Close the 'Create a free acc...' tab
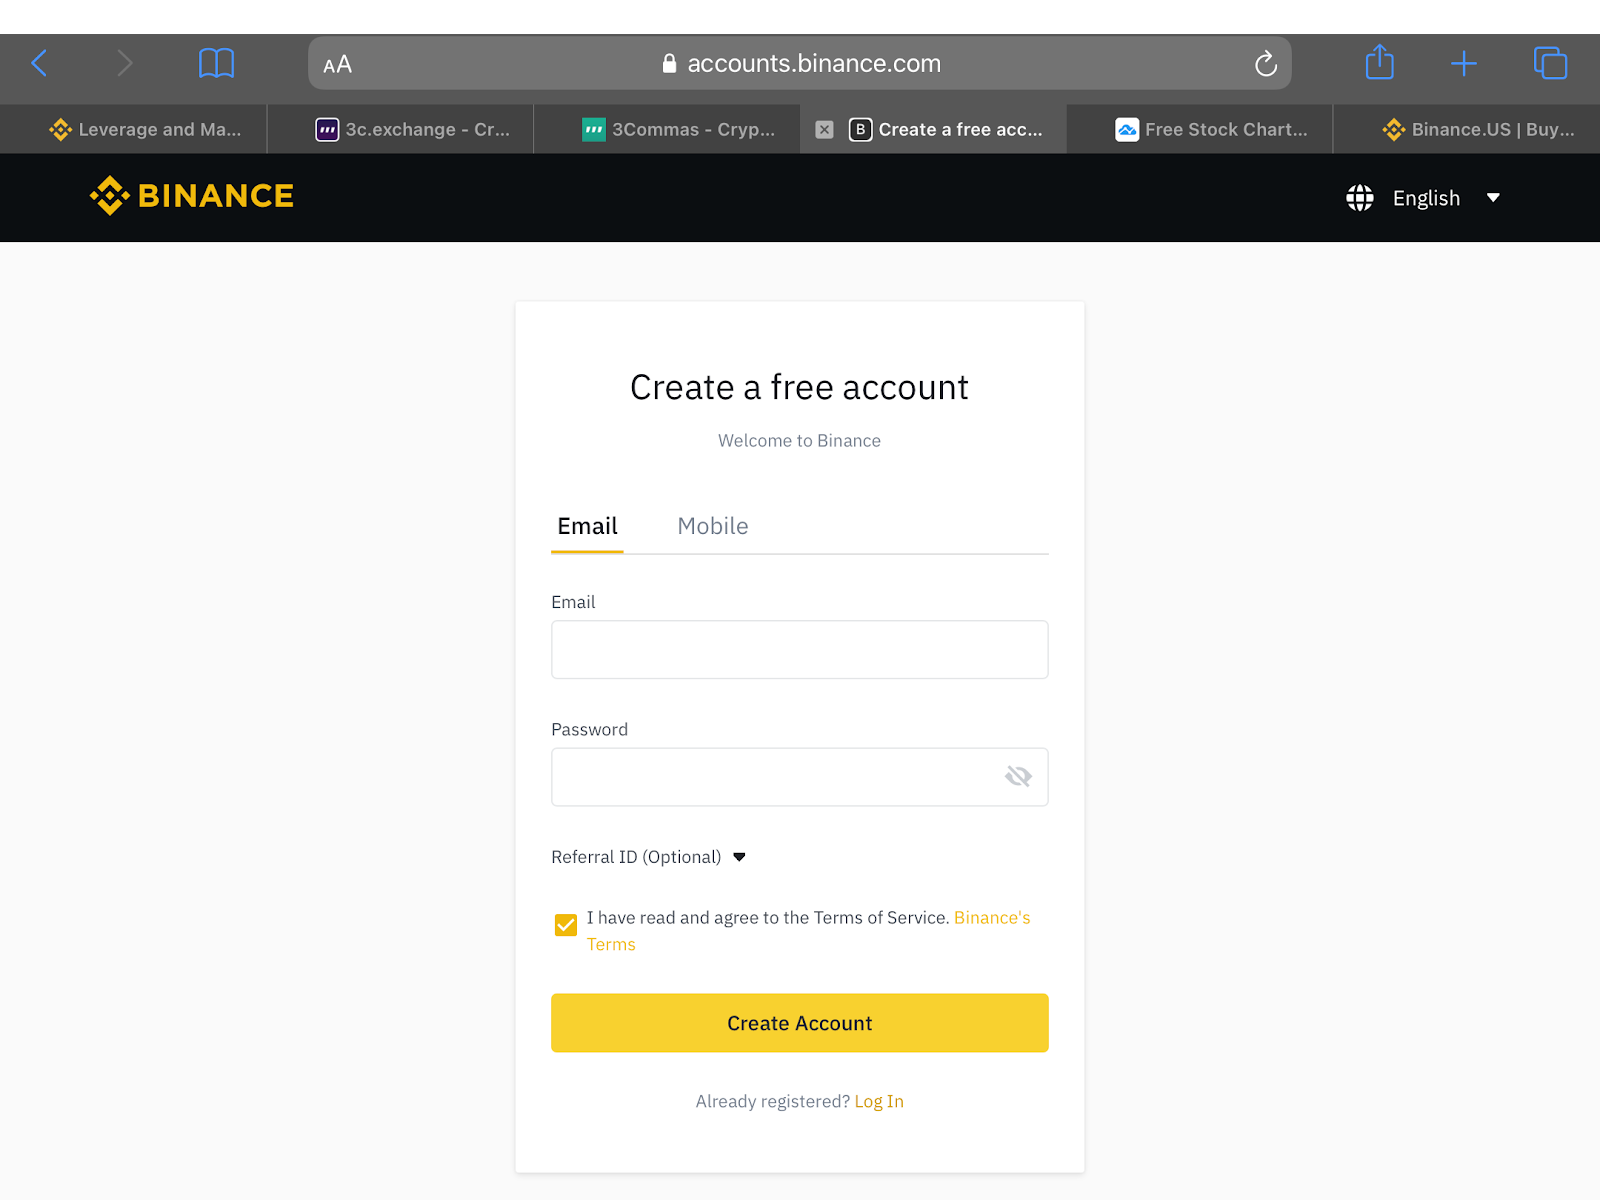This screenshot has width=1600, height=1200. click(x=824, y=129)
